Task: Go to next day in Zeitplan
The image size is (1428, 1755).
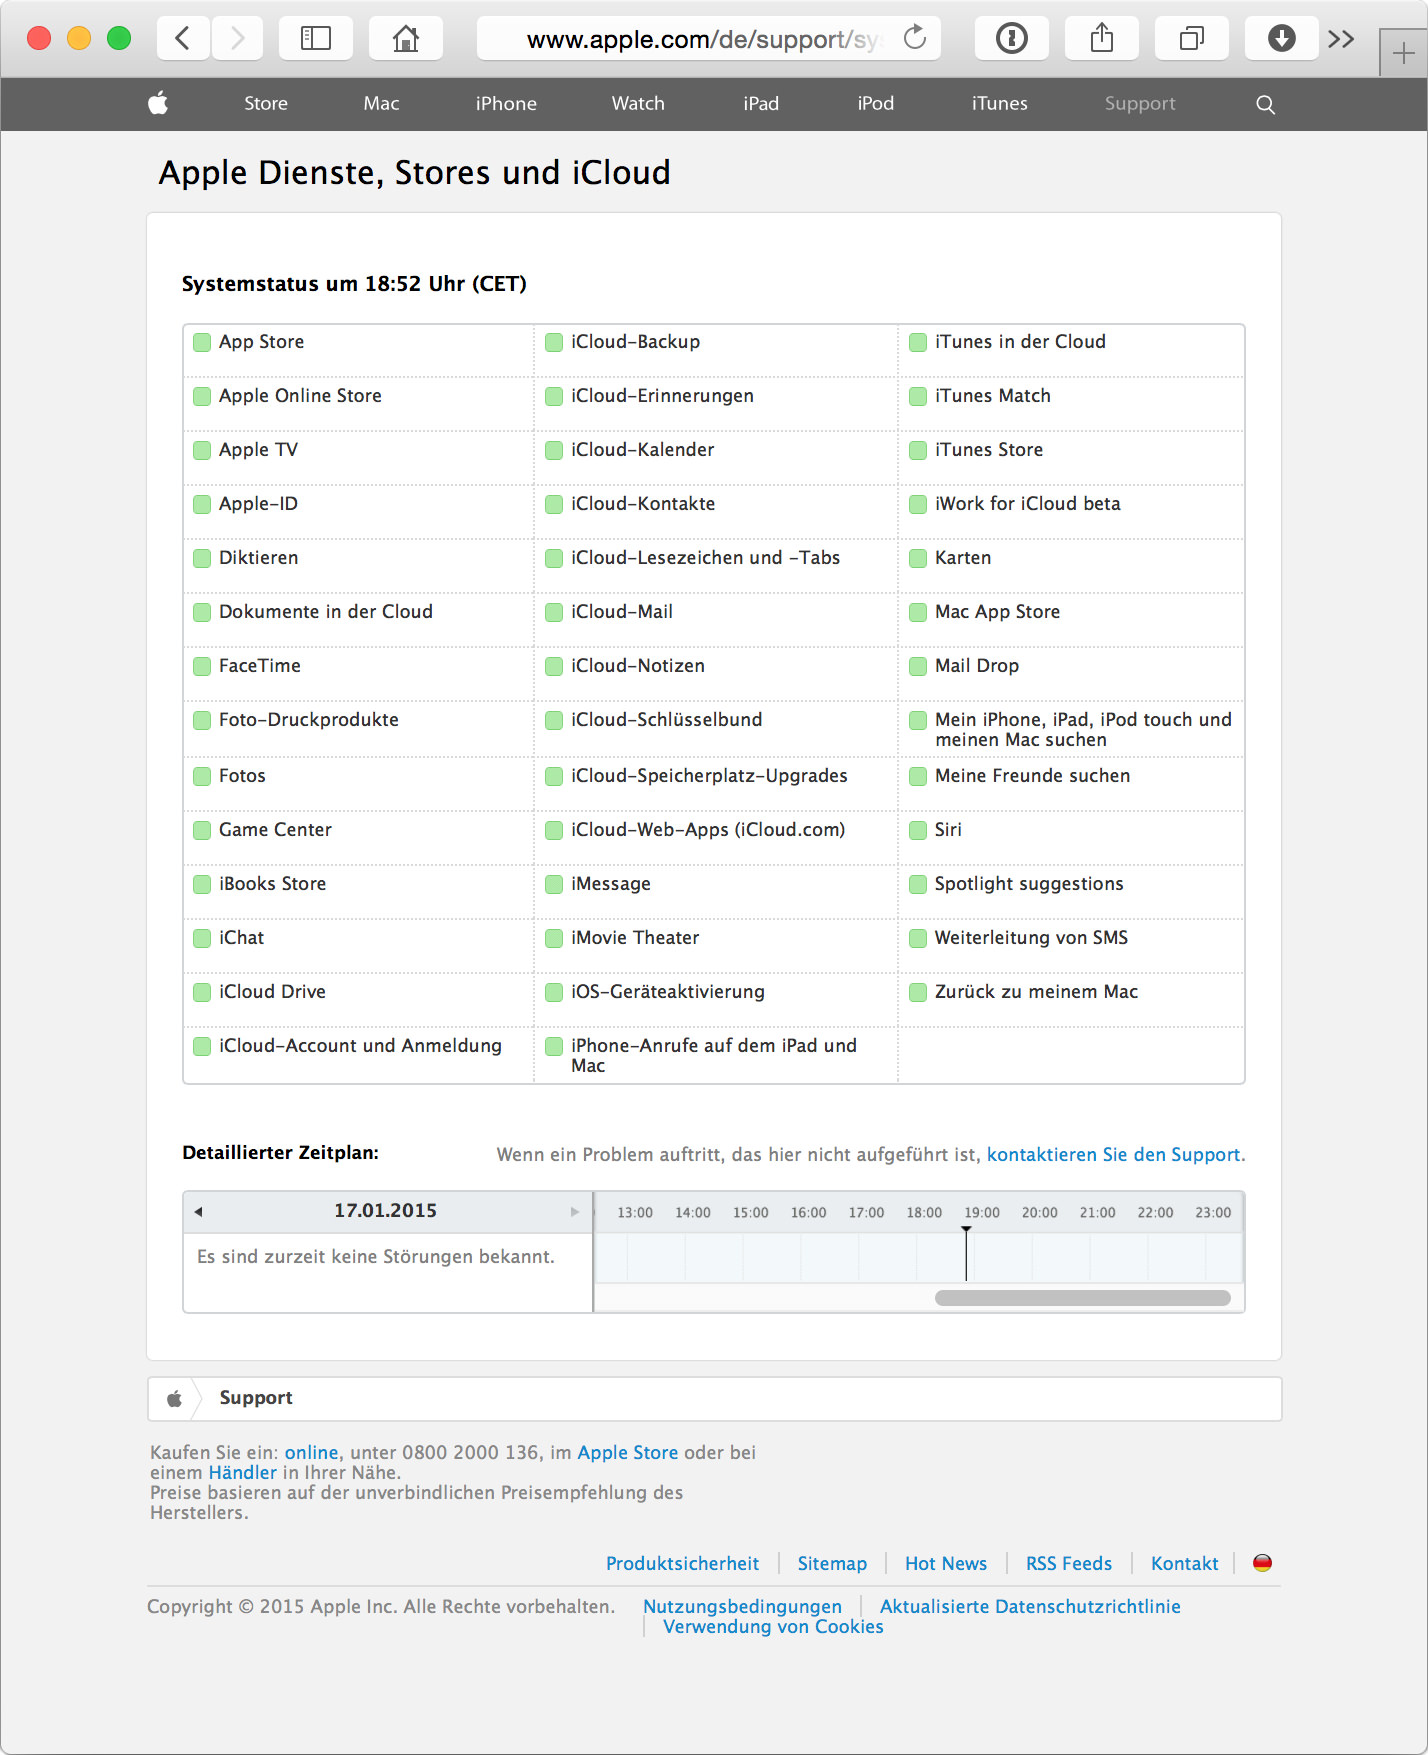Action: (x=575, y=1211)
